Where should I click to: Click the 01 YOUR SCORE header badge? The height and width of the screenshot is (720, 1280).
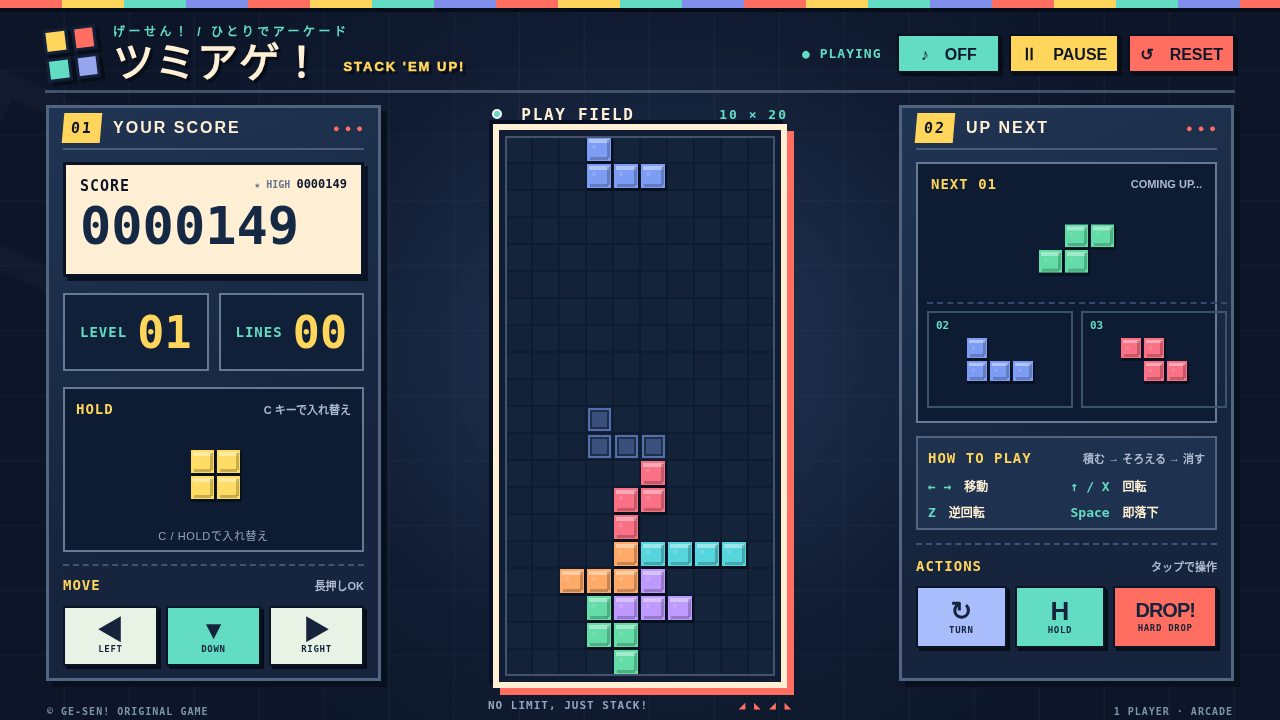[82, 128]
